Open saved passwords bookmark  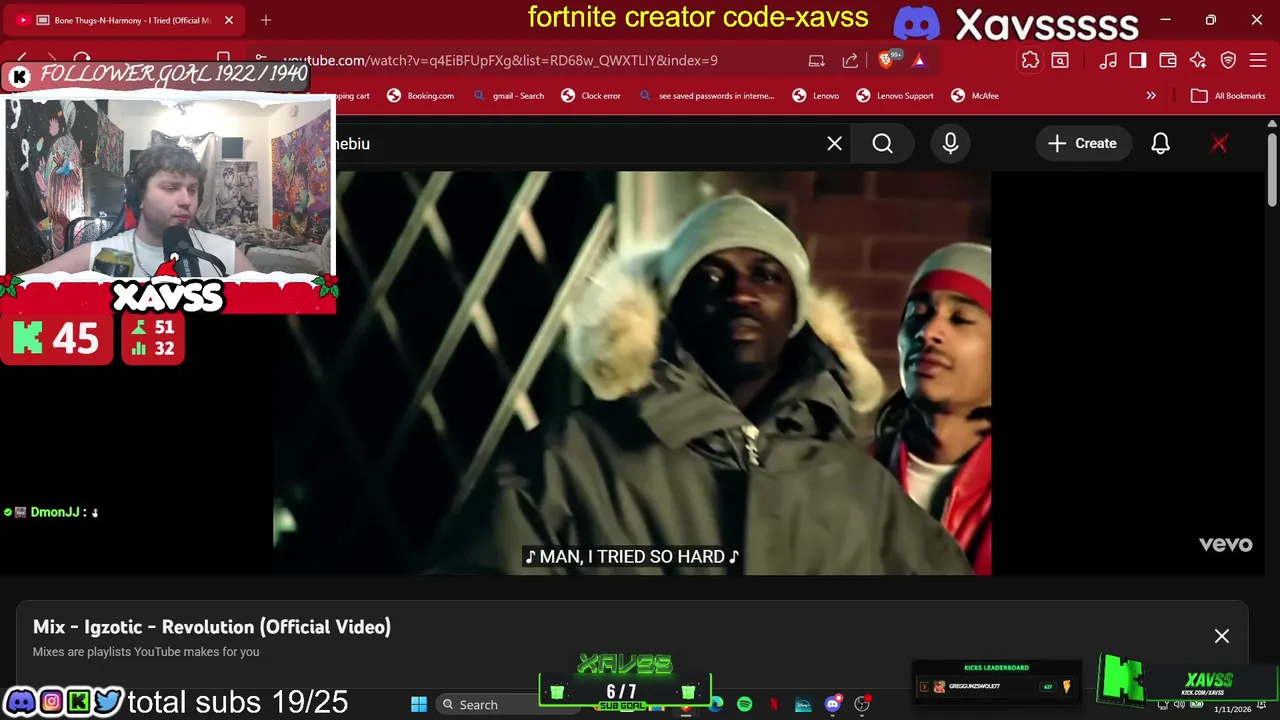[x=706, y=96]
